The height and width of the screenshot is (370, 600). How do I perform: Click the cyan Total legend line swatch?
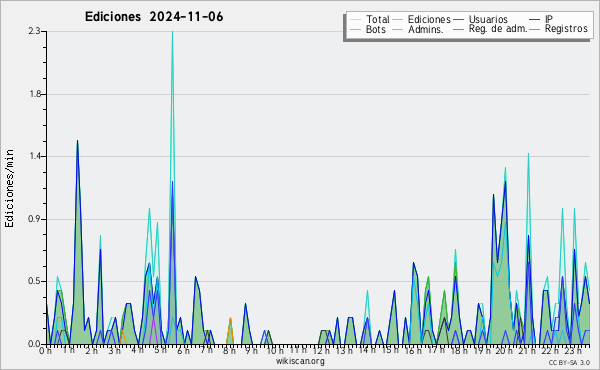click(x=355, y=20)
